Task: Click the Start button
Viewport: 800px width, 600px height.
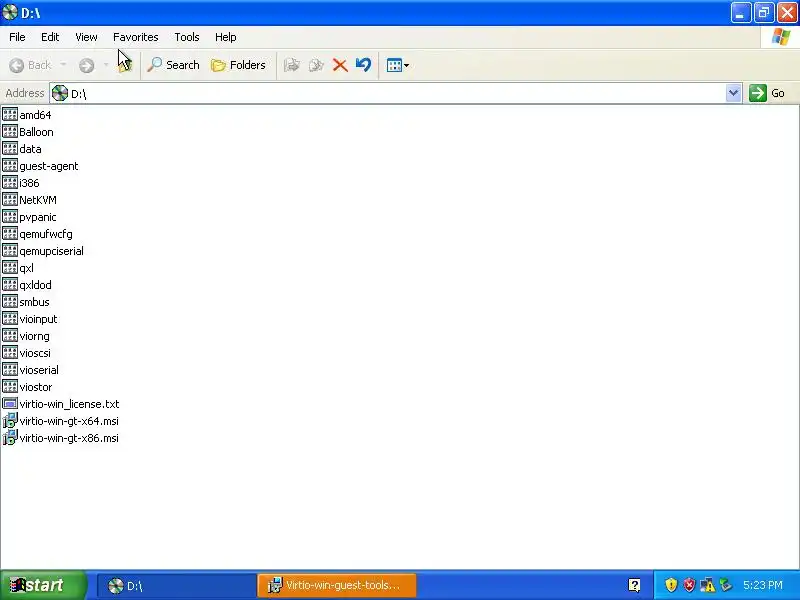Action: tap(43, 585)
